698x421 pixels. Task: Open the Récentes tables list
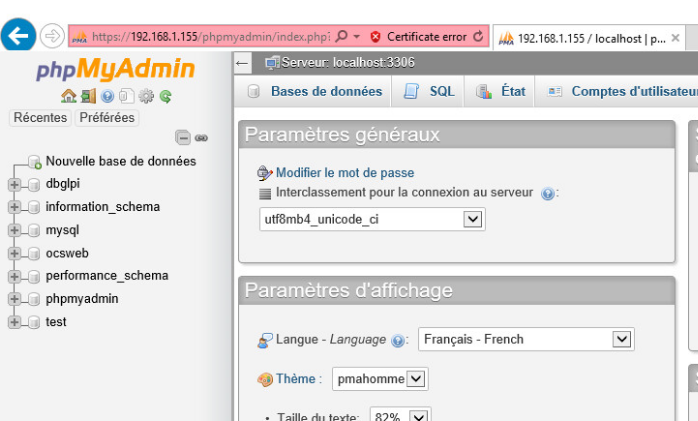point(40,117)
